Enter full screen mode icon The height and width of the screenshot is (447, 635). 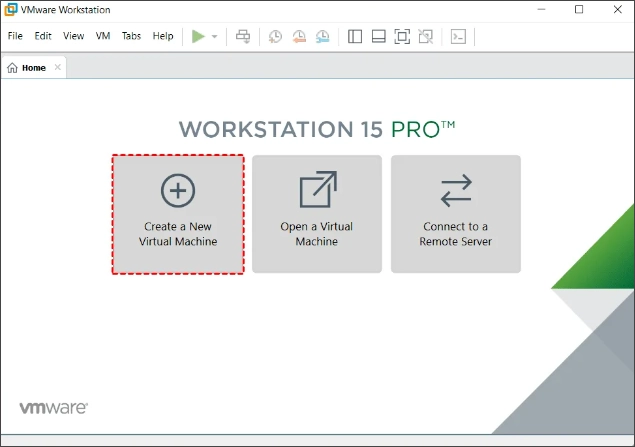coord(402,36)
